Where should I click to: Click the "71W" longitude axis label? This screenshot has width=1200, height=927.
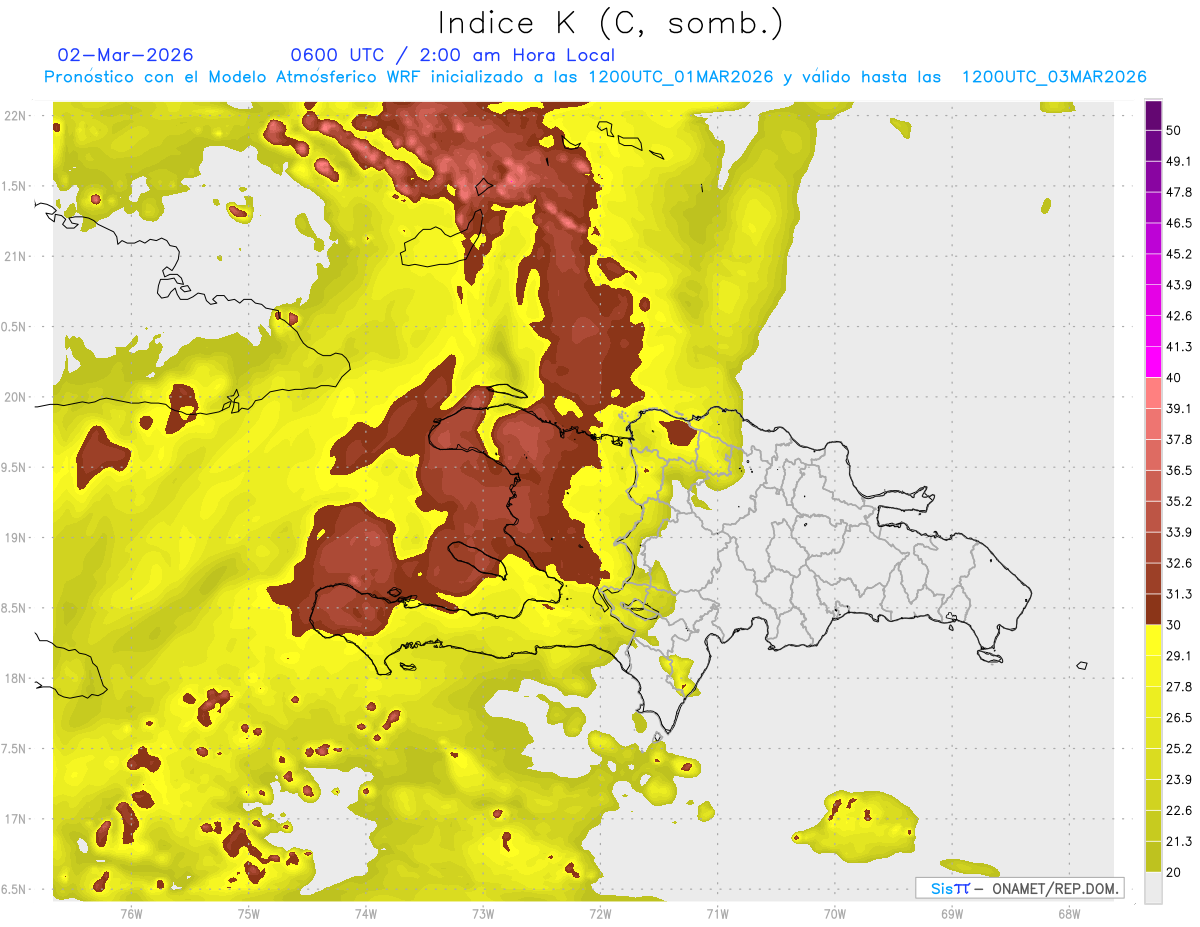(x=717, y=914)
